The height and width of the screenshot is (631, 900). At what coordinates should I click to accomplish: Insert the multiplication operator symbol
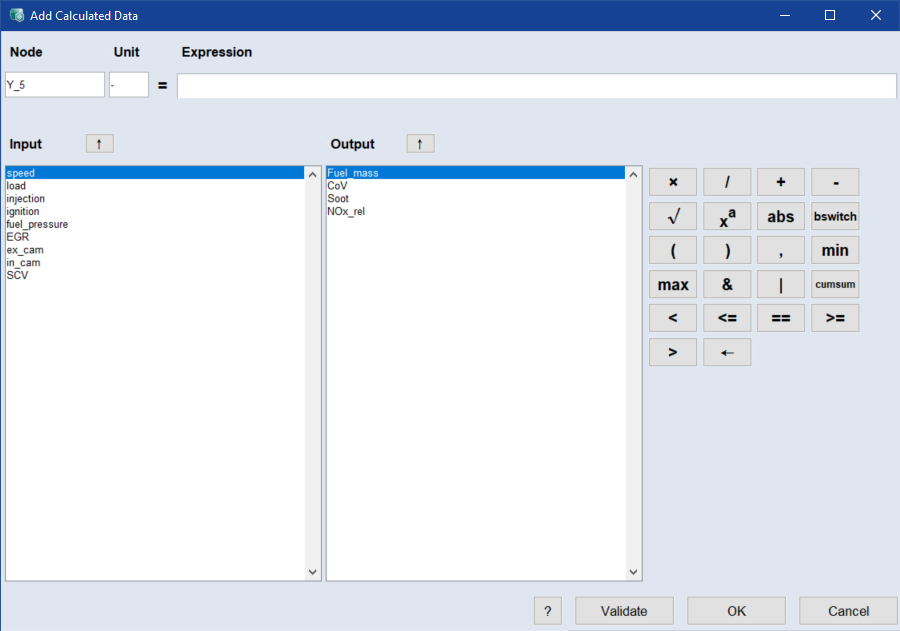[673, 182]
